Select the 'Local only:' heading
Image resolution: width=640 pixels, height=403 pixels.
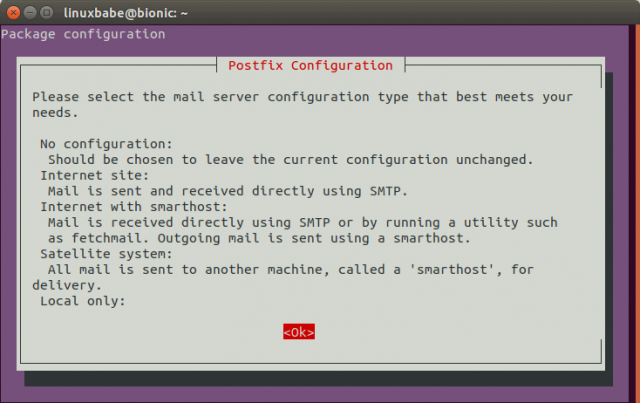point(83,300)
